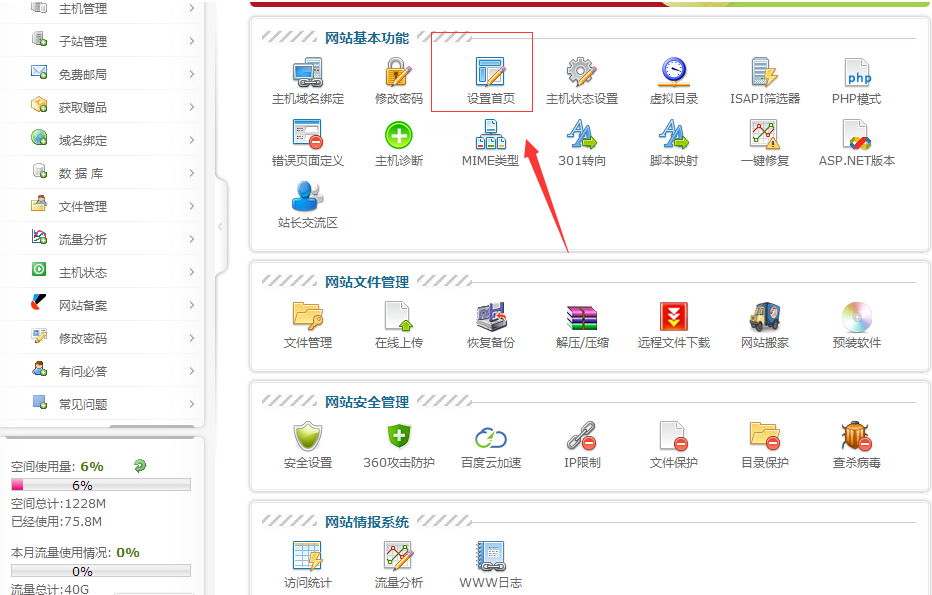Click 网站基本功能 section heading
The height and width of the screenshot is (595, 932).
click(x=367, y=38)
